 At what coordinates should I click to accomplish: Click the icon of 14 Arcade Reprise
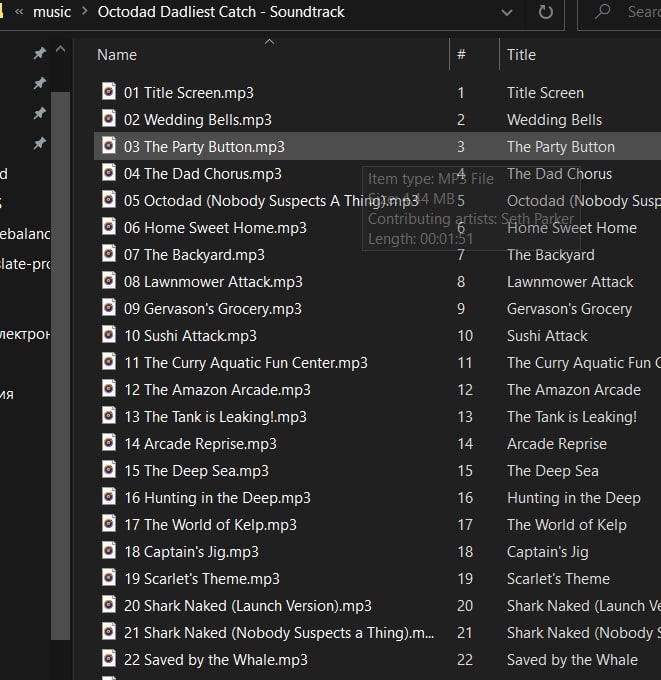coord(109,442)
